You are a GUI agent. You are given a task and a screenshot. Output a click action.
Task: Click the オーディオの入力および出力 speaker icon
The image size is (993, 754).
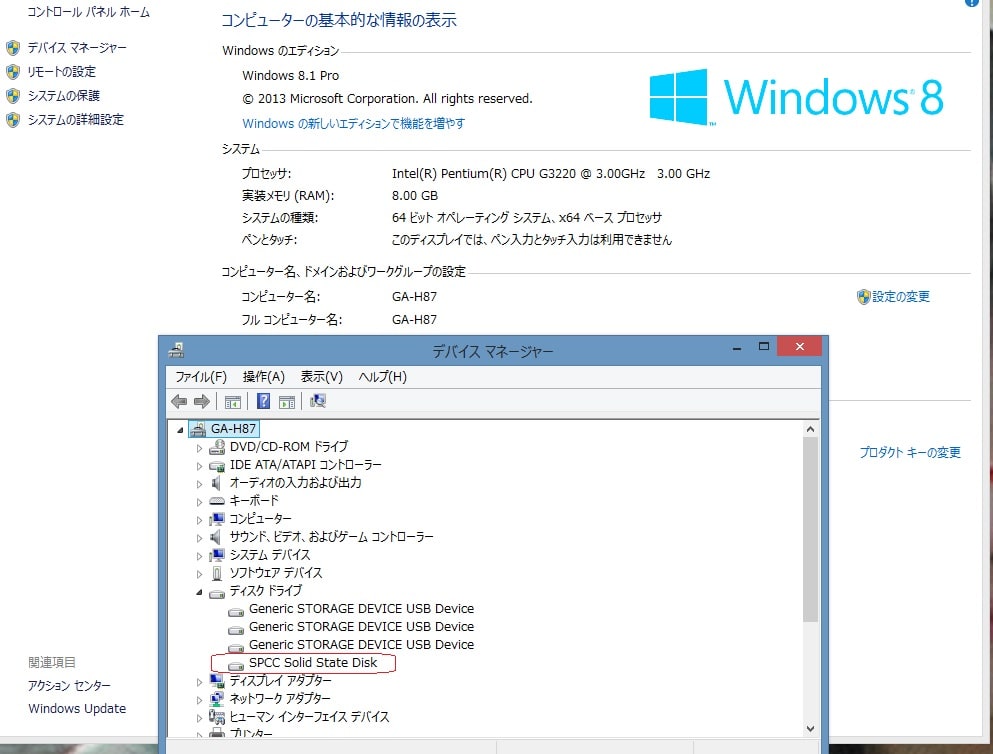click(217, 484)
